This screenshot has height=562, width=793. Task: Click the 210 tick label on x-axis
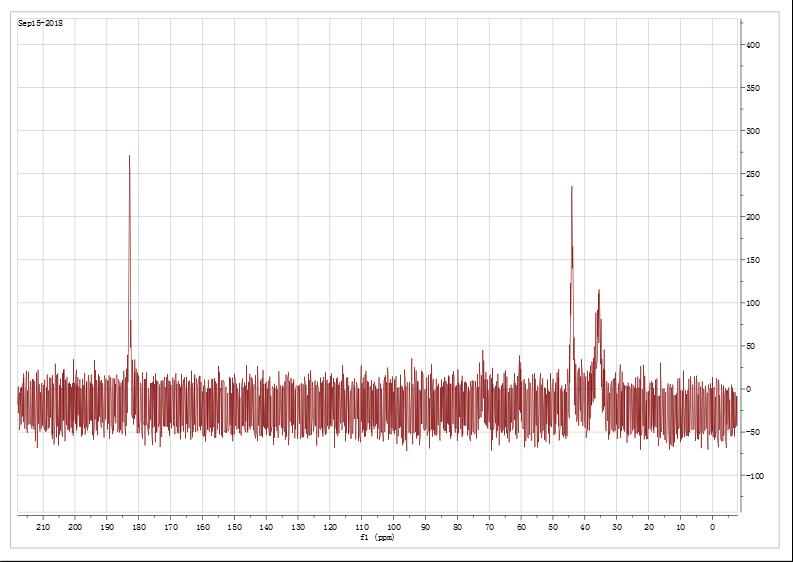[x=42, y=527]
